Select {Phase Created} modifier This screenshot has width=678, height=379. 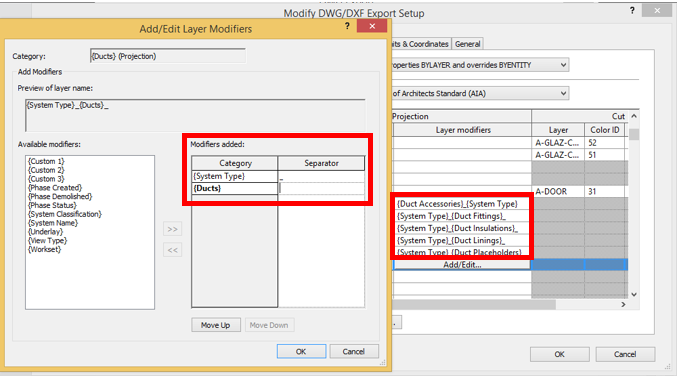point(55,188)
